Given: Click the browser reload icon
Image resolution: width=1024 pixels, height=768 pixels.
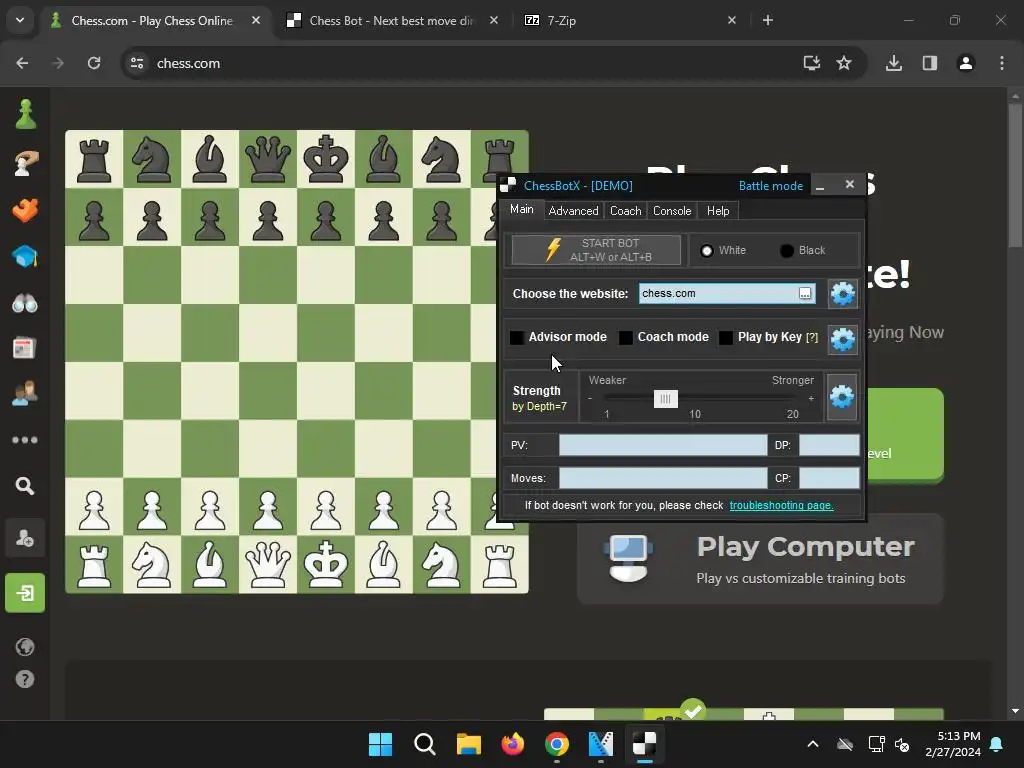Looking at the screenshot, I should click(x=94, y=63).
